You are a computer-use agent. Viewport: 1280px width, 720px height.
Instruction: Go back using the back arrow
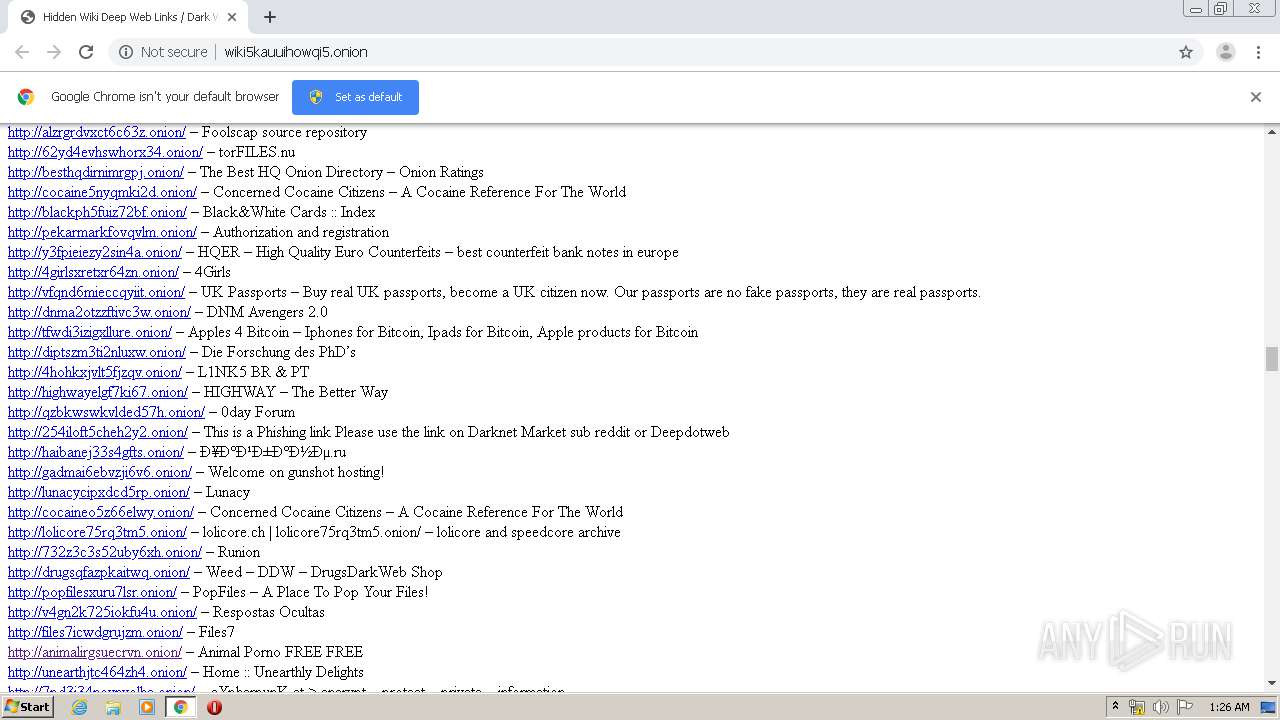[x=22, y=52]
